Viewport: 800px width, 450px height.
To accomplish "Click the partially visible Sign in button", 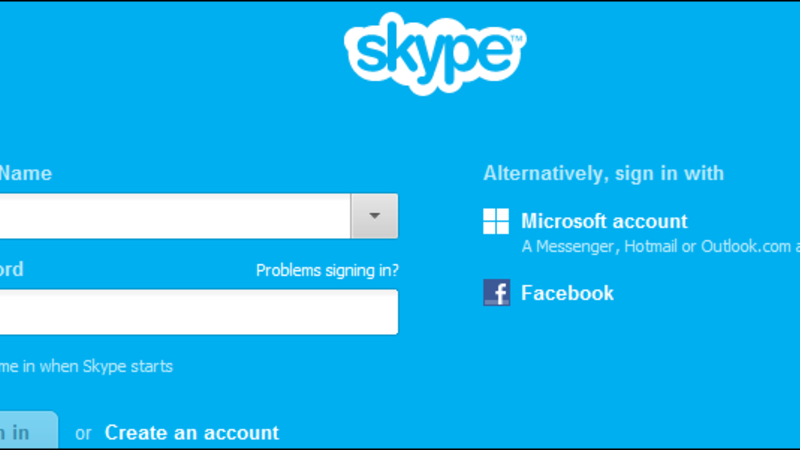I will 29,430.
